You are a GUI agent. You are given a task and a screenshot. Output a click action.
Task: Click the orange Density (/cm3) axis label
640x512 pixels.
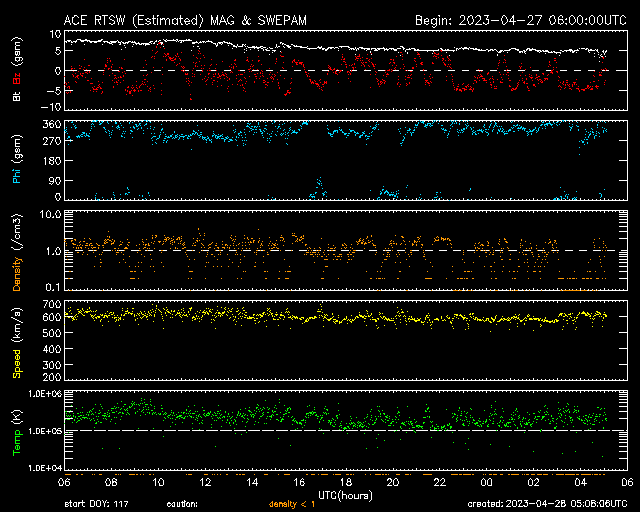point(16,250)
